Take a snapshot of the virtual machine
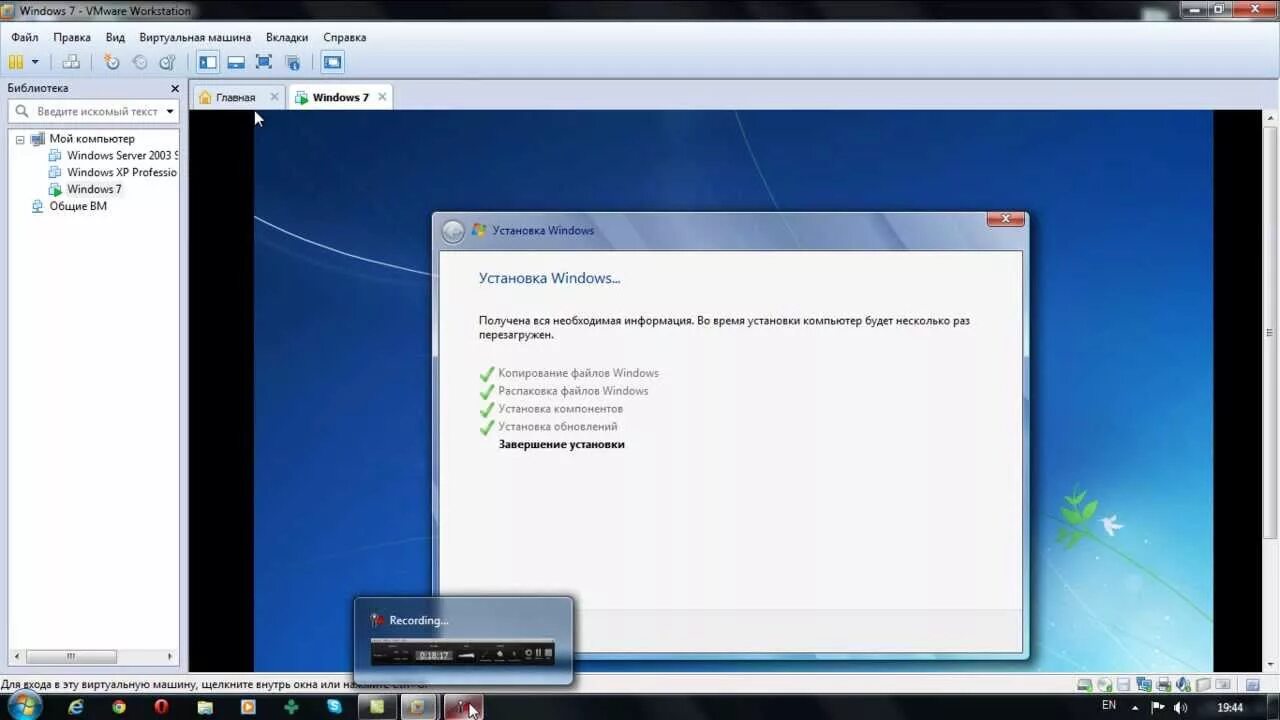The height and width of the screenshot is (720, 1280). click(112, 62)
